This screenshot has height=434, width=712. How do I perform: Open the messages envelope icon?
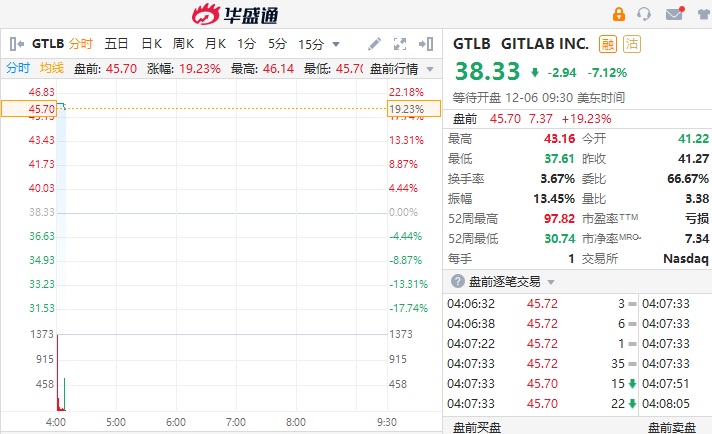[674, 14]
